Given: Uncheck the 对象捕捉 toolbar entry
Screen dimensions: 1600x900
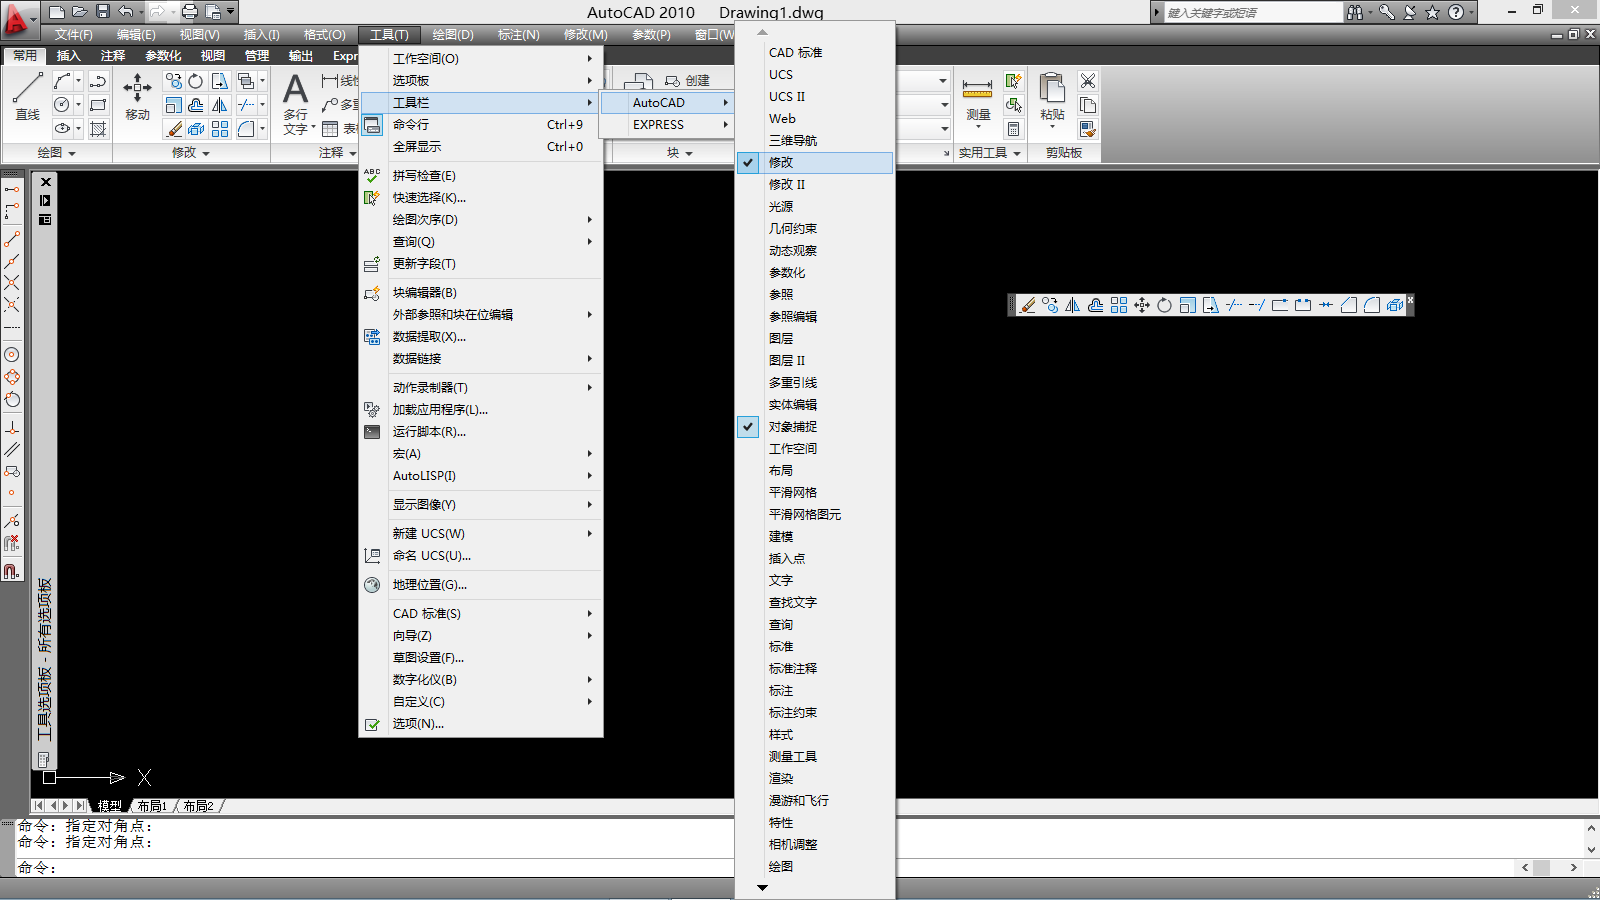Looking at the screenshot, I should (x=814, y=426).
